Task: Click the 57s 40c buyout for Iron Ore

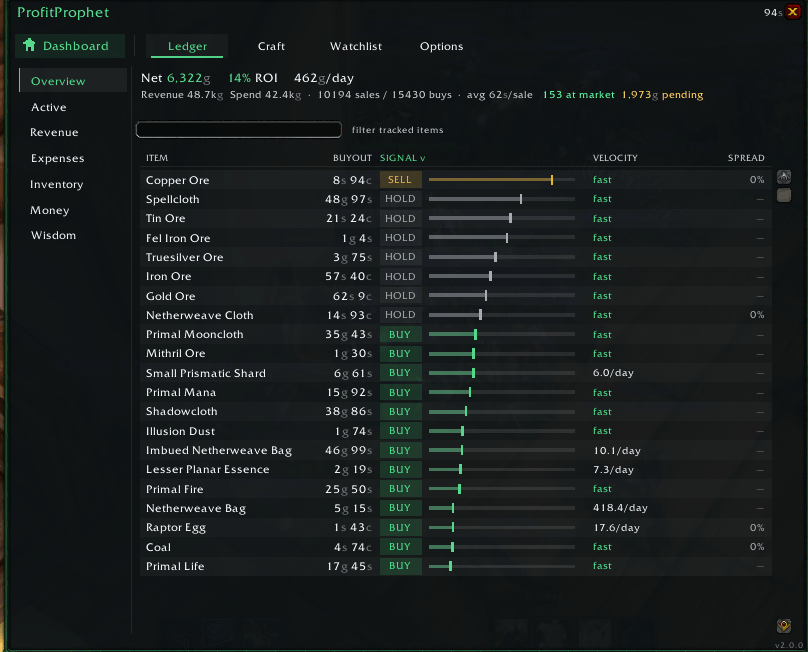Action: point(348,276)
